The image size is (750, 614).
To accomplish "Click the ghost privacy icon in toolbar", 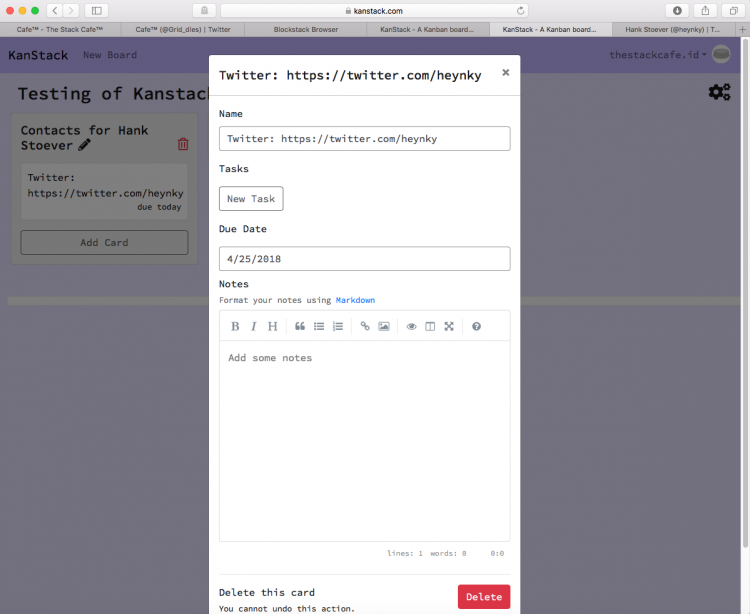I will click(x=204, y=11).
